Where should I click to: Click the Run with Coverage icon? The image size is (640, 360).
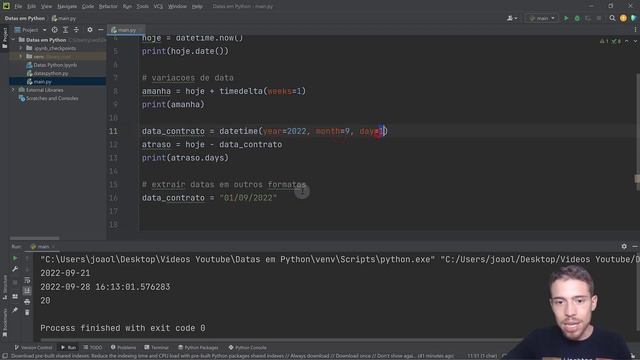click(x=588, y=18)
